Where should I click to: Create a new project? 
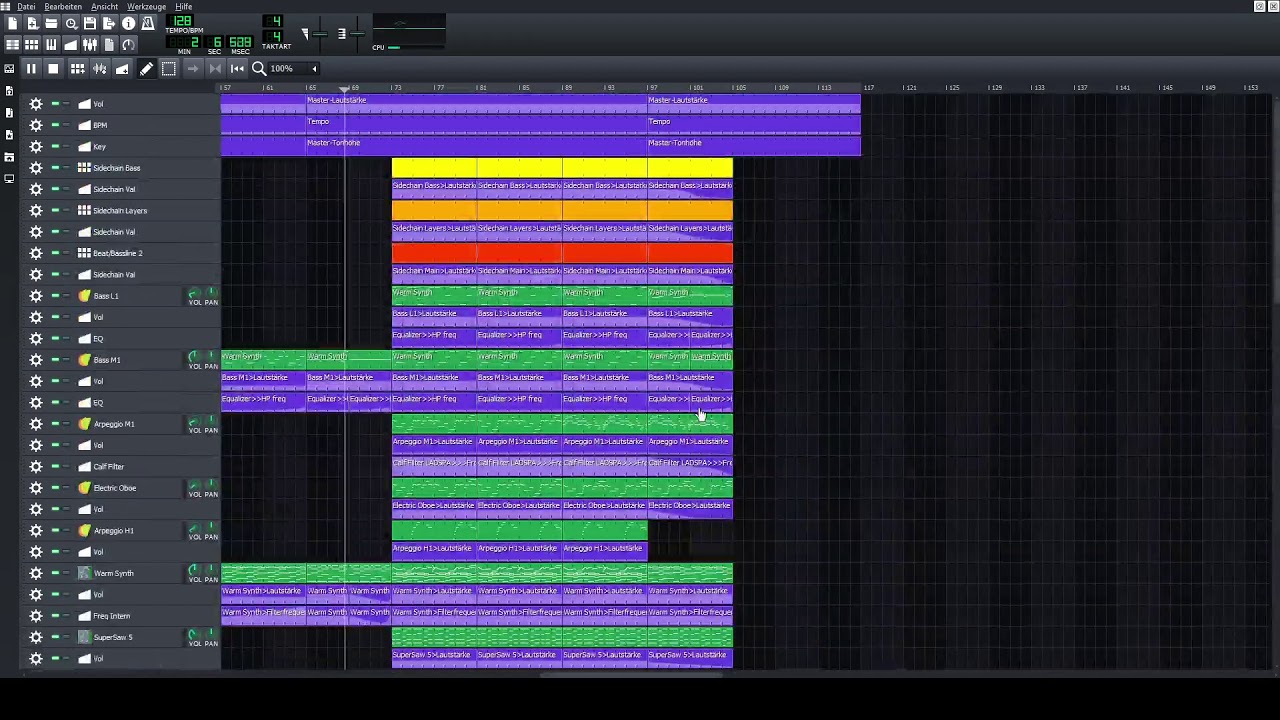(x=12, y=23)
